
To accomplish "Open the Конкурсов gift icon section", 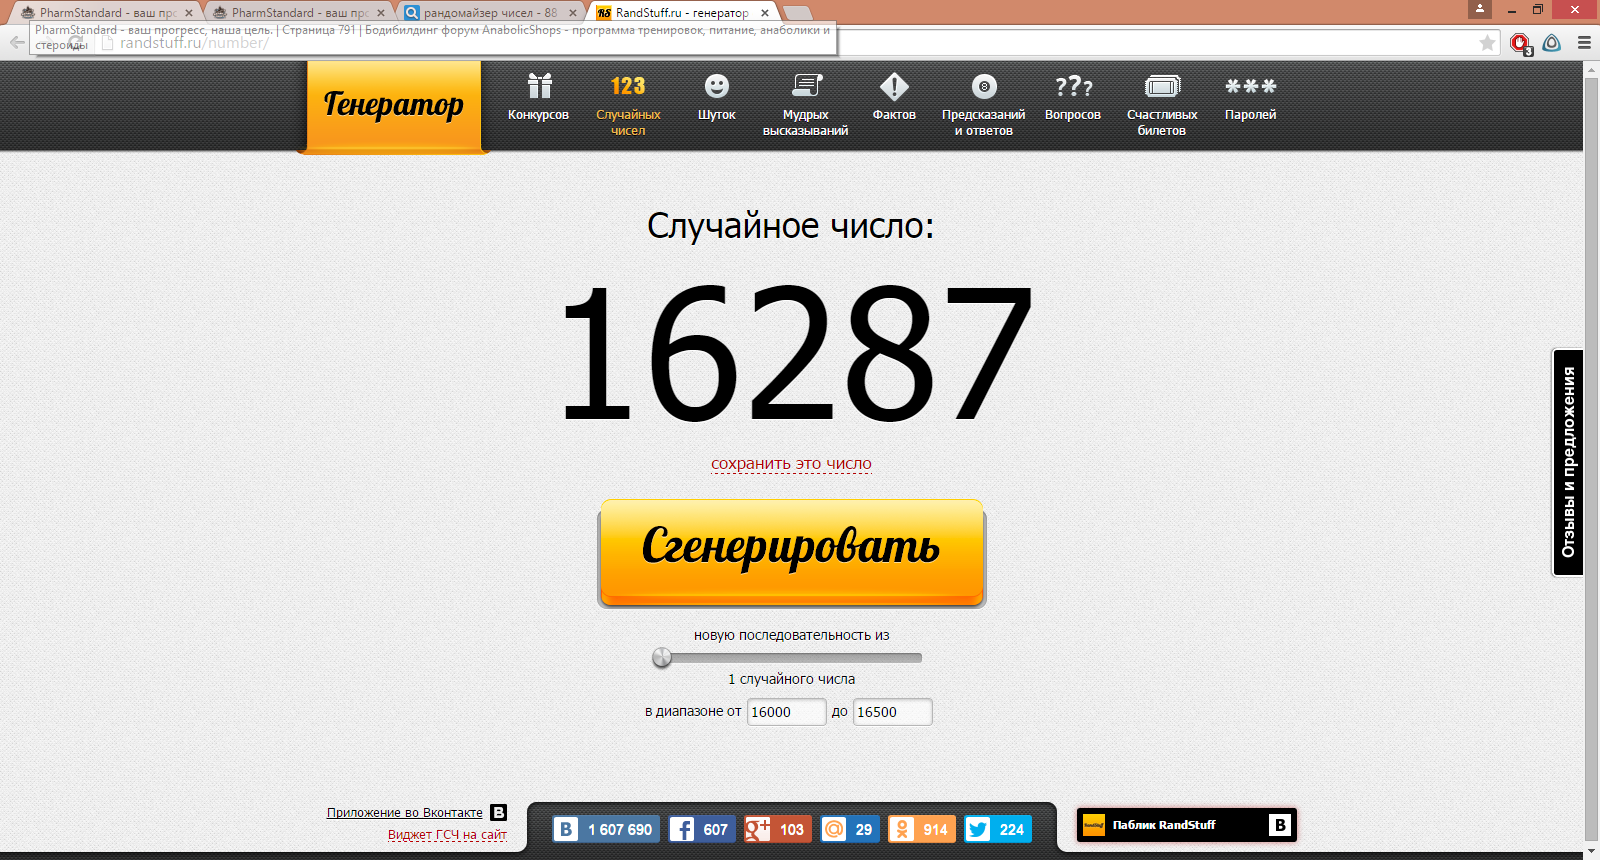I will (538, 98).
